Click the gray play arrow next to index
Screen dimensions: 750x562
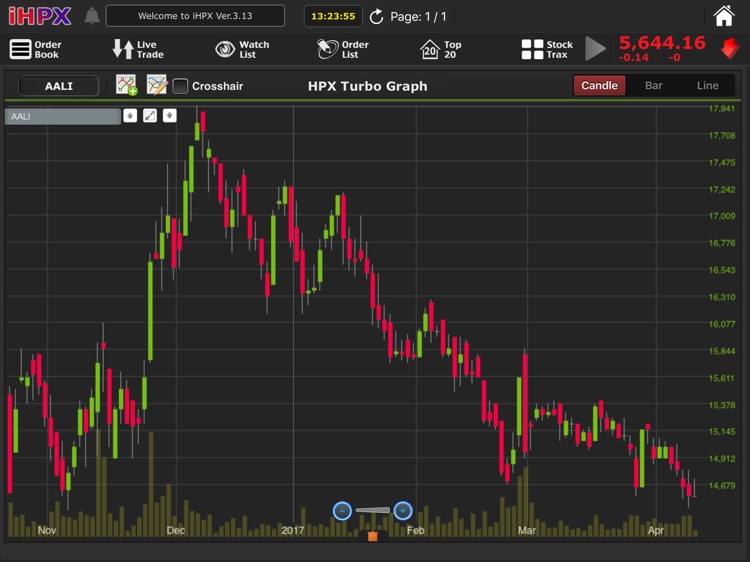point(595,48)
